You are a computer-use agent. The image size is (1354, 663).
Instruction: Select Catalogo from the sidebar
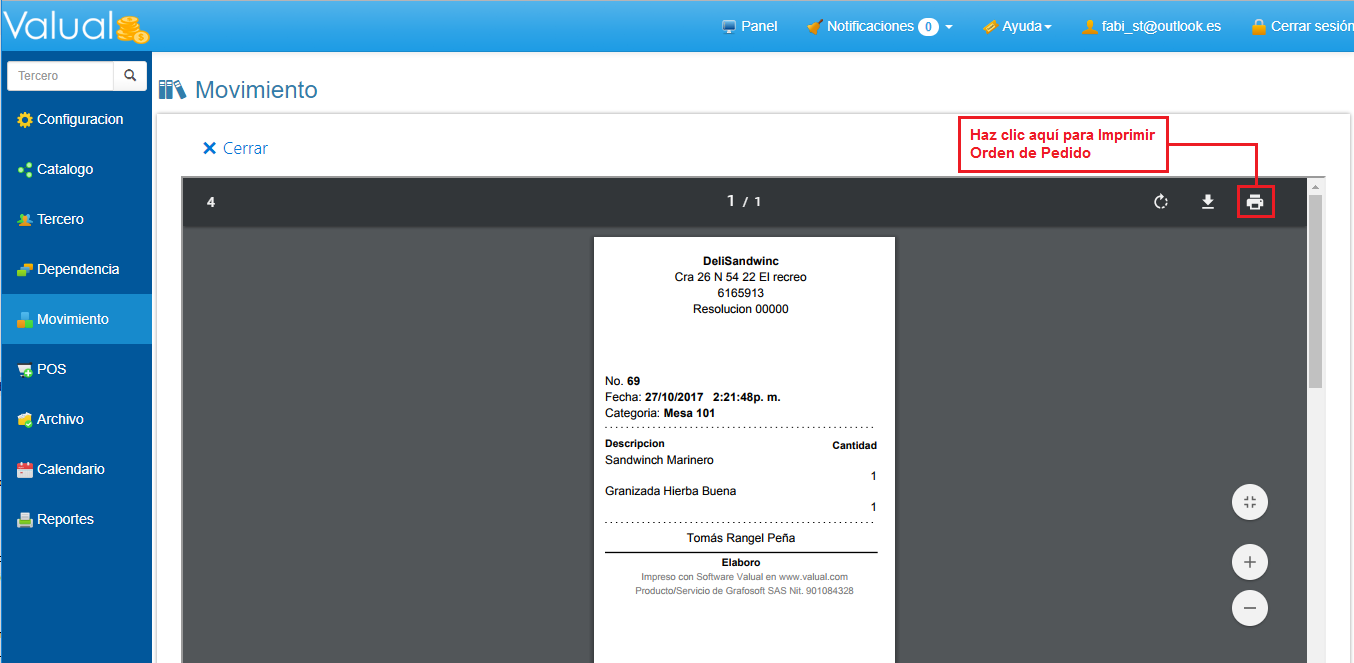pos(65,170)
